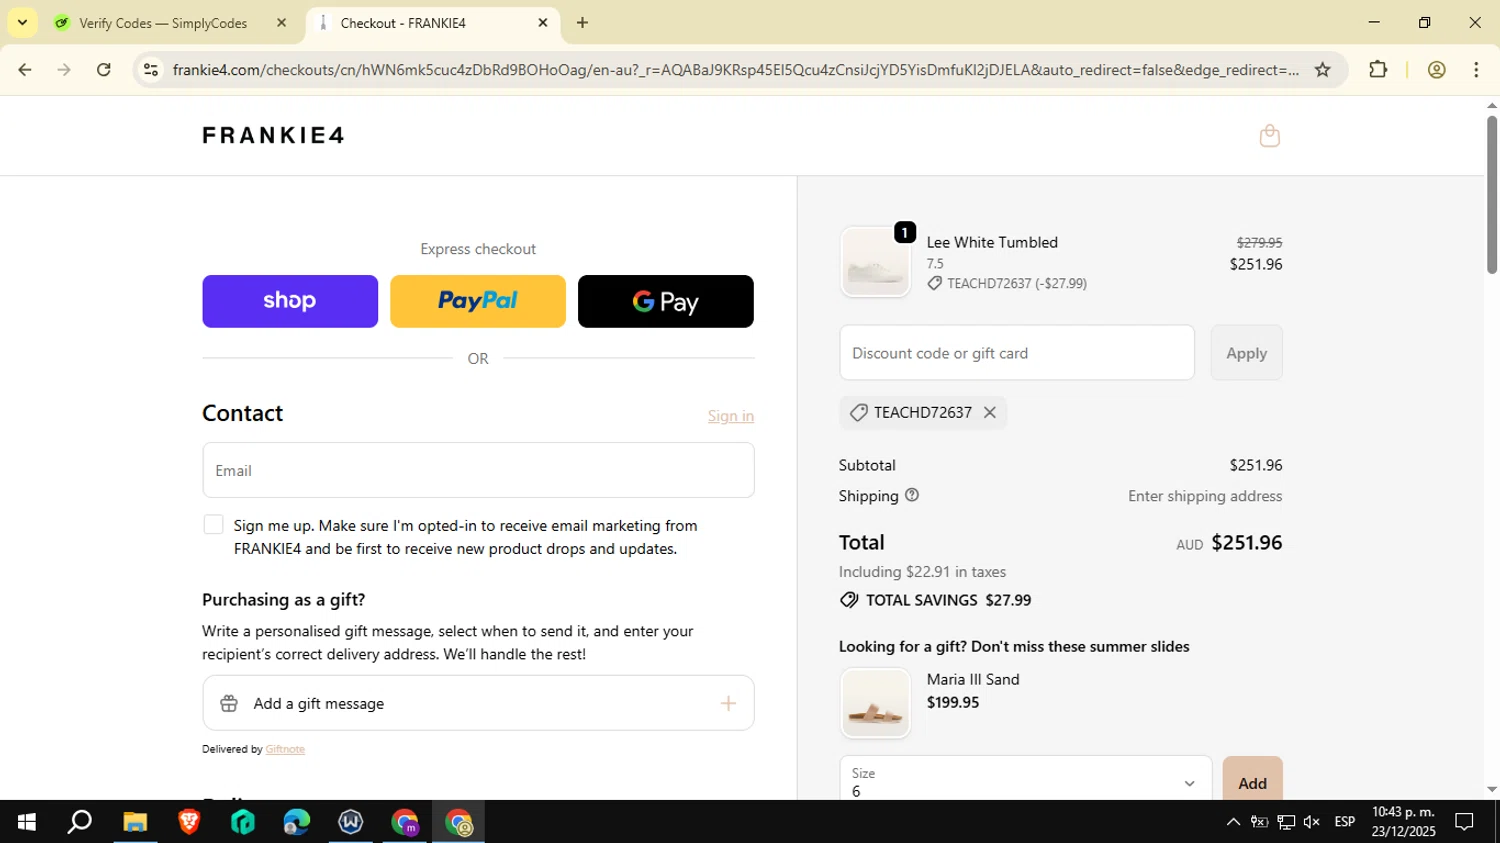The image size is (1500, 843).
Task: Open the taskbar clock and date
Action: tap(1403, 822)
